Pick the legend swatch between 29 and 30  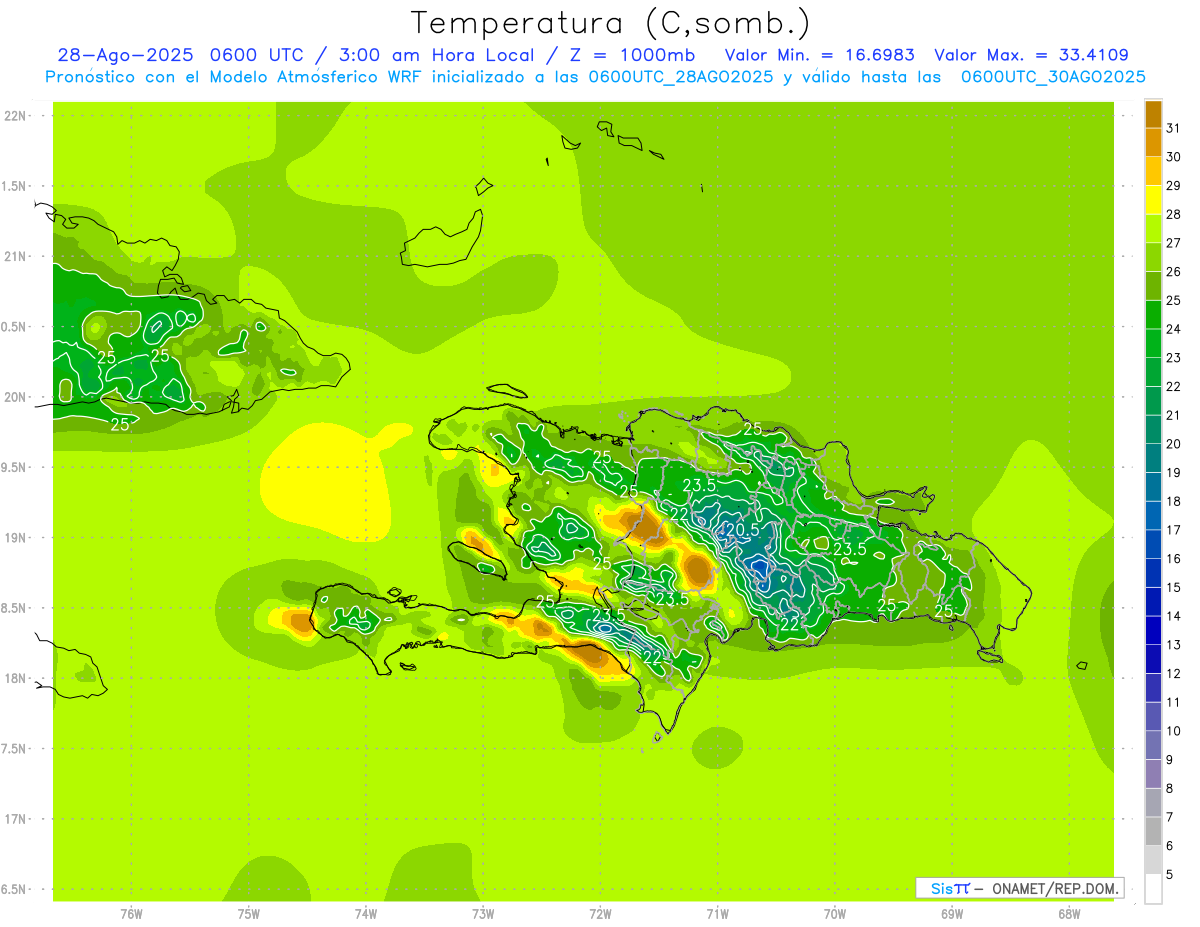coord(1153,171)
